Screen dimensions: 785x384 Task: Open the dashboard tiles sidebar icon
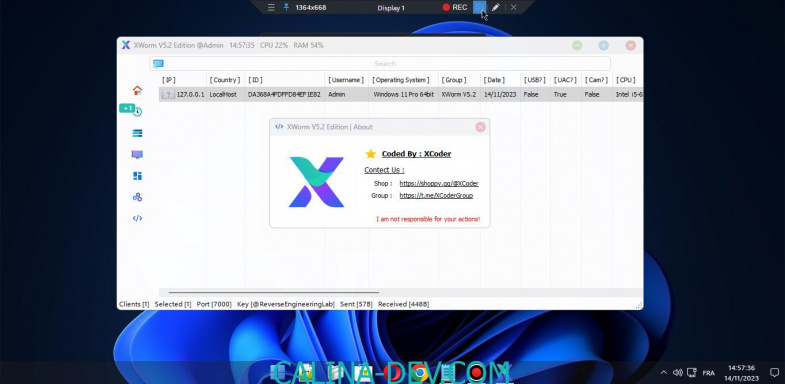point(137,176)
